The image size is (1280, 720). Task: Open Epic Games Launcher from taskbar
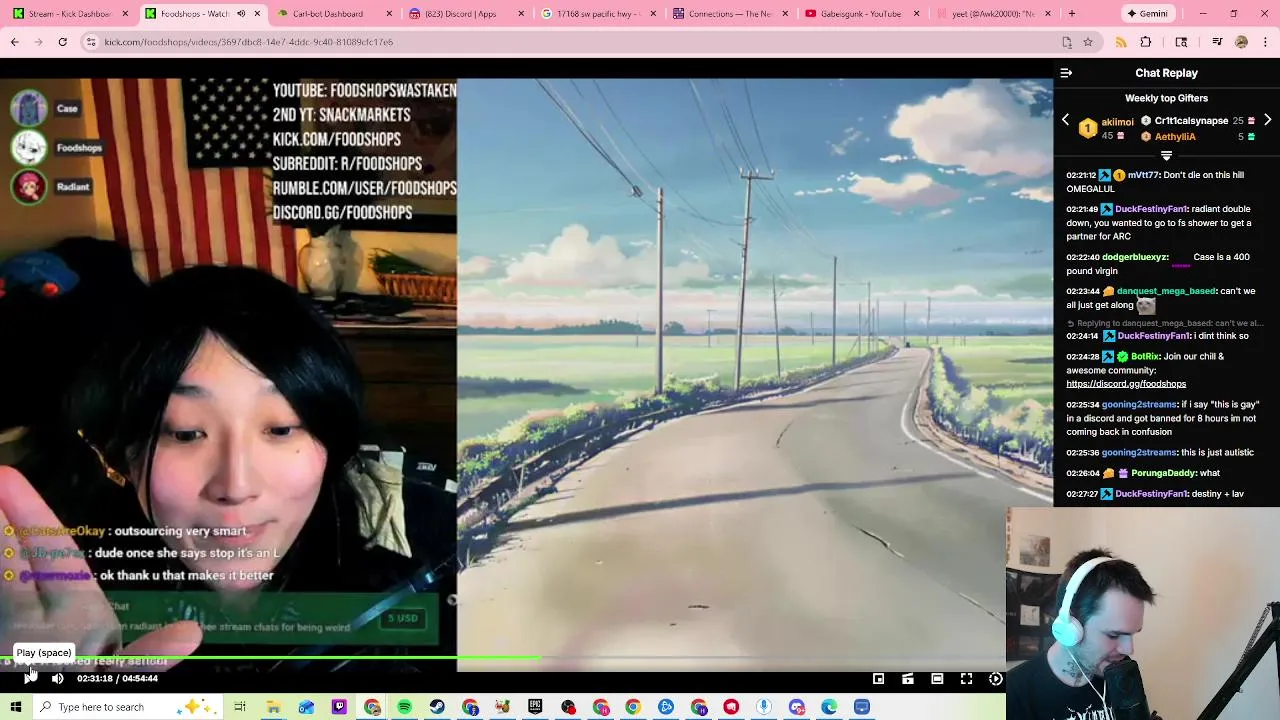[535, 707]
